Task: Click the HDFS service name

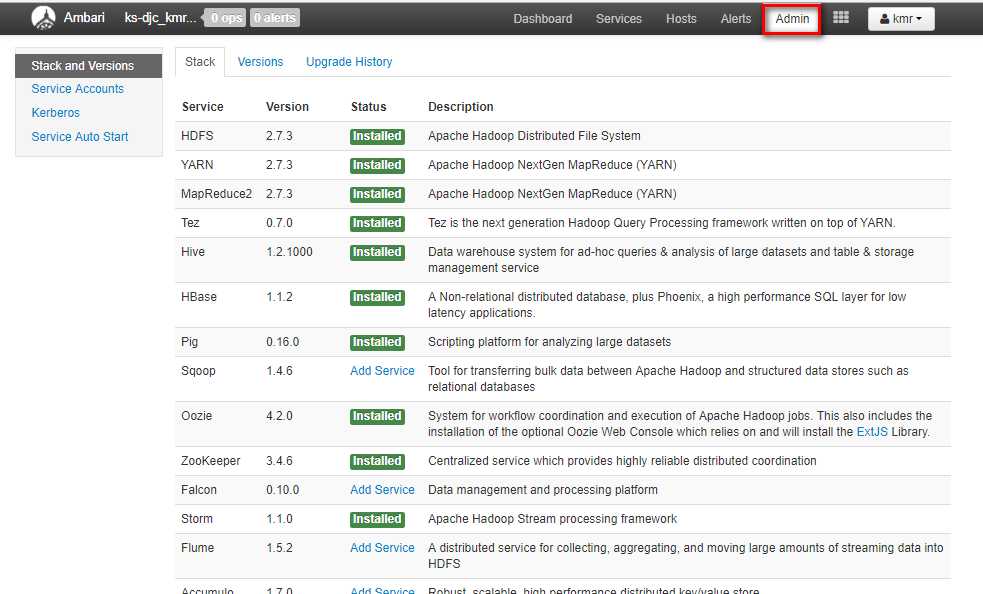Action: [x=197, y=136]
